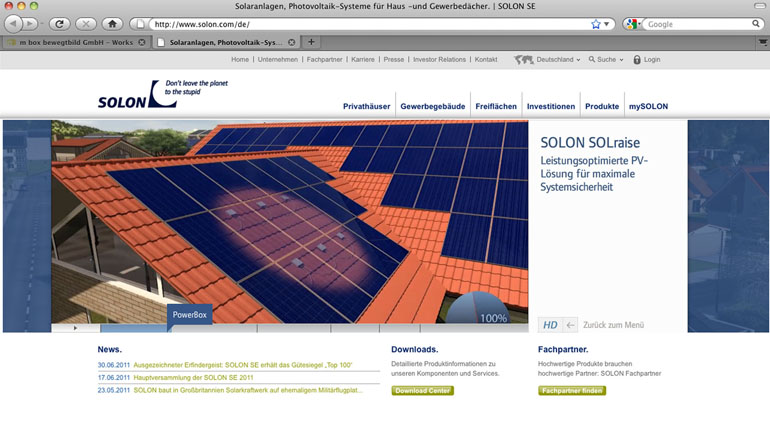This screenshot has width=770, height=433.
Task: Open the browser home page icon
Action: 112,24
